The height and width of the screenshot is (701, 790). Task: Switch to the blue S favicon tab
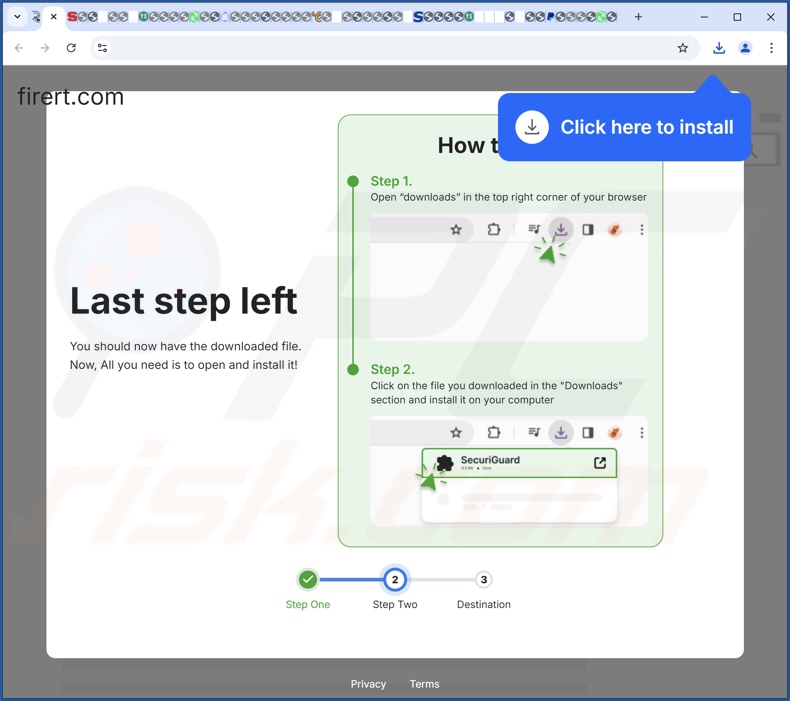click(x=418, y=17)
